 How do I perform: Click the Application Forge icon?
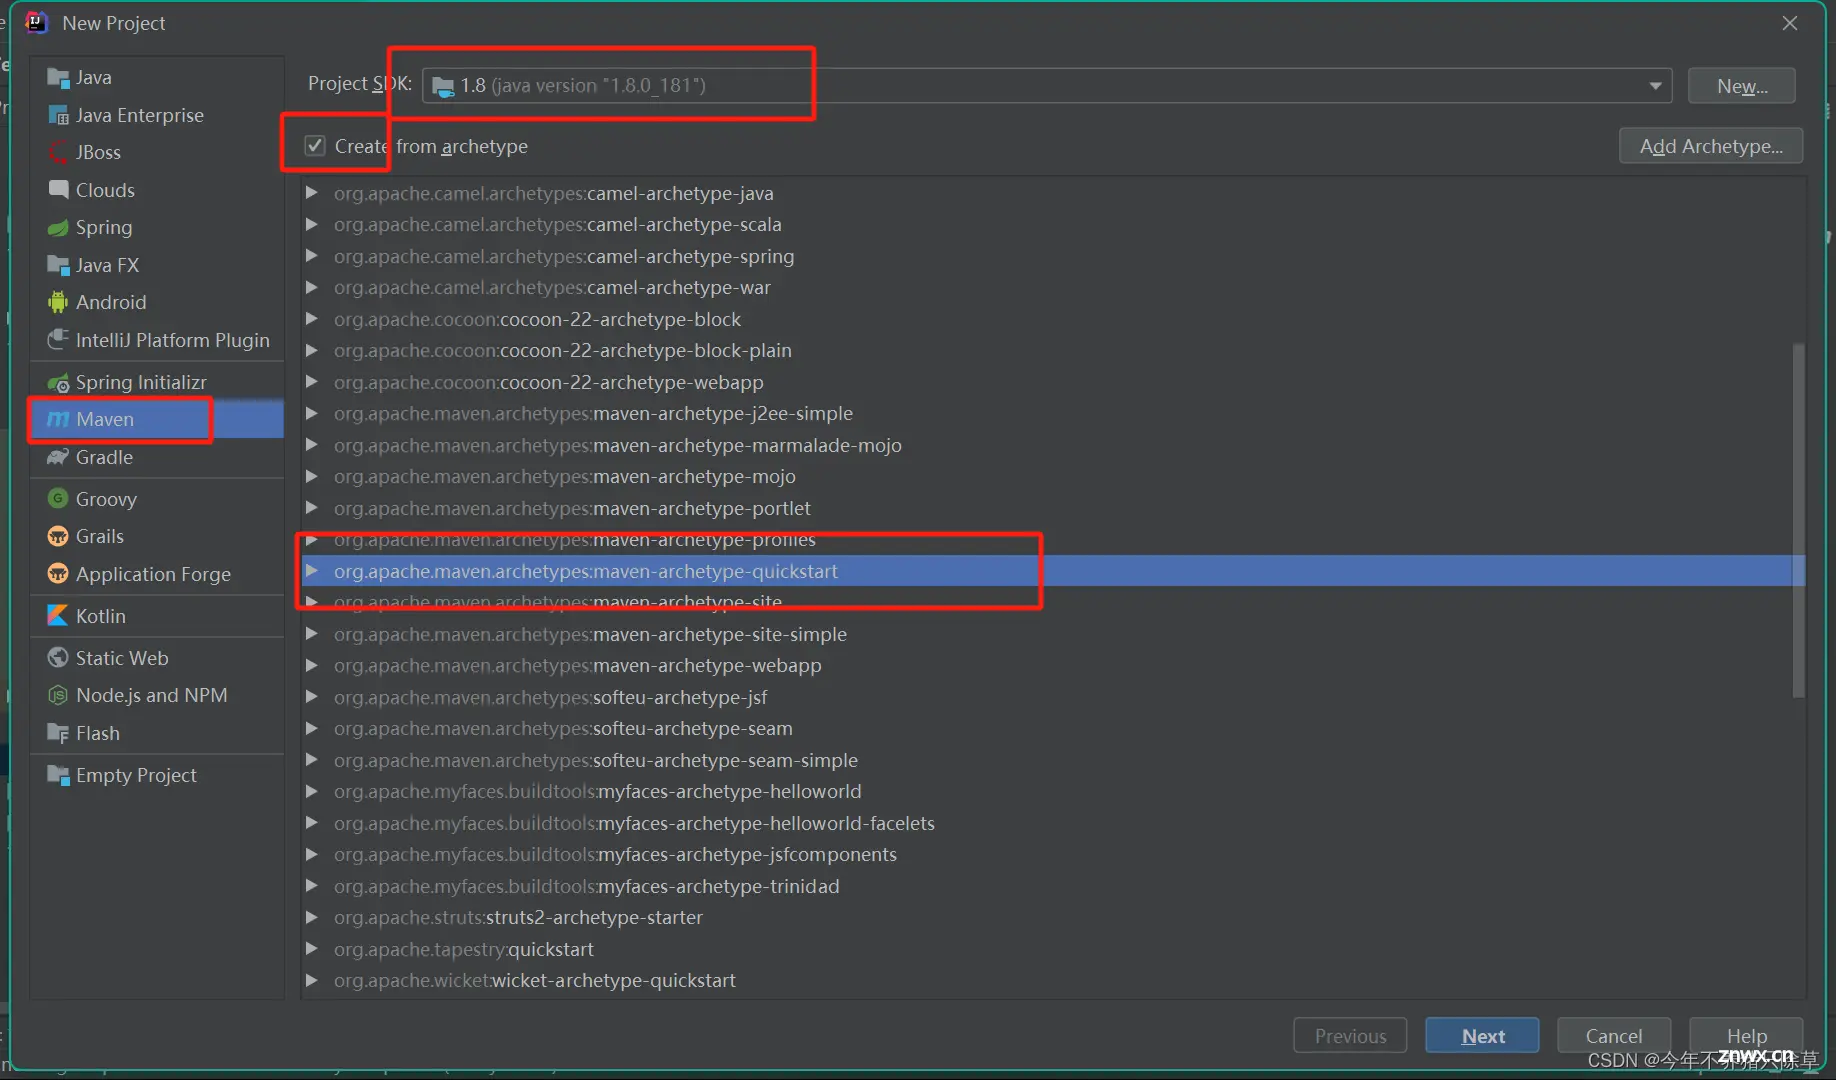coord(58,574)
